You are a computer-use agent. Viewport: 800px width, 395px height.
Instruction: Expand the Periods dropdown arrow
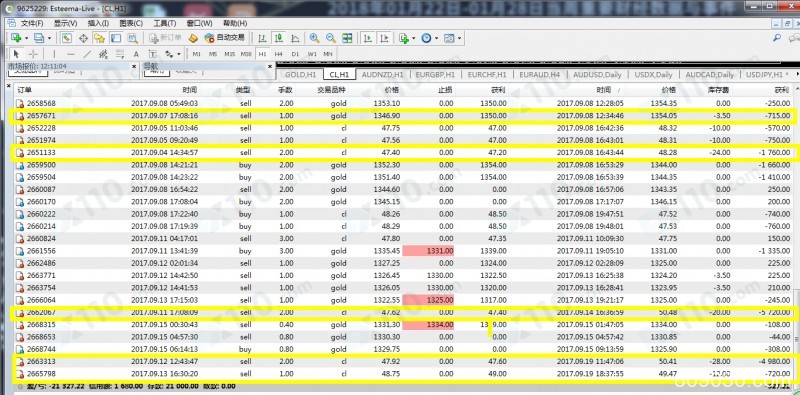tap(437, 38)
